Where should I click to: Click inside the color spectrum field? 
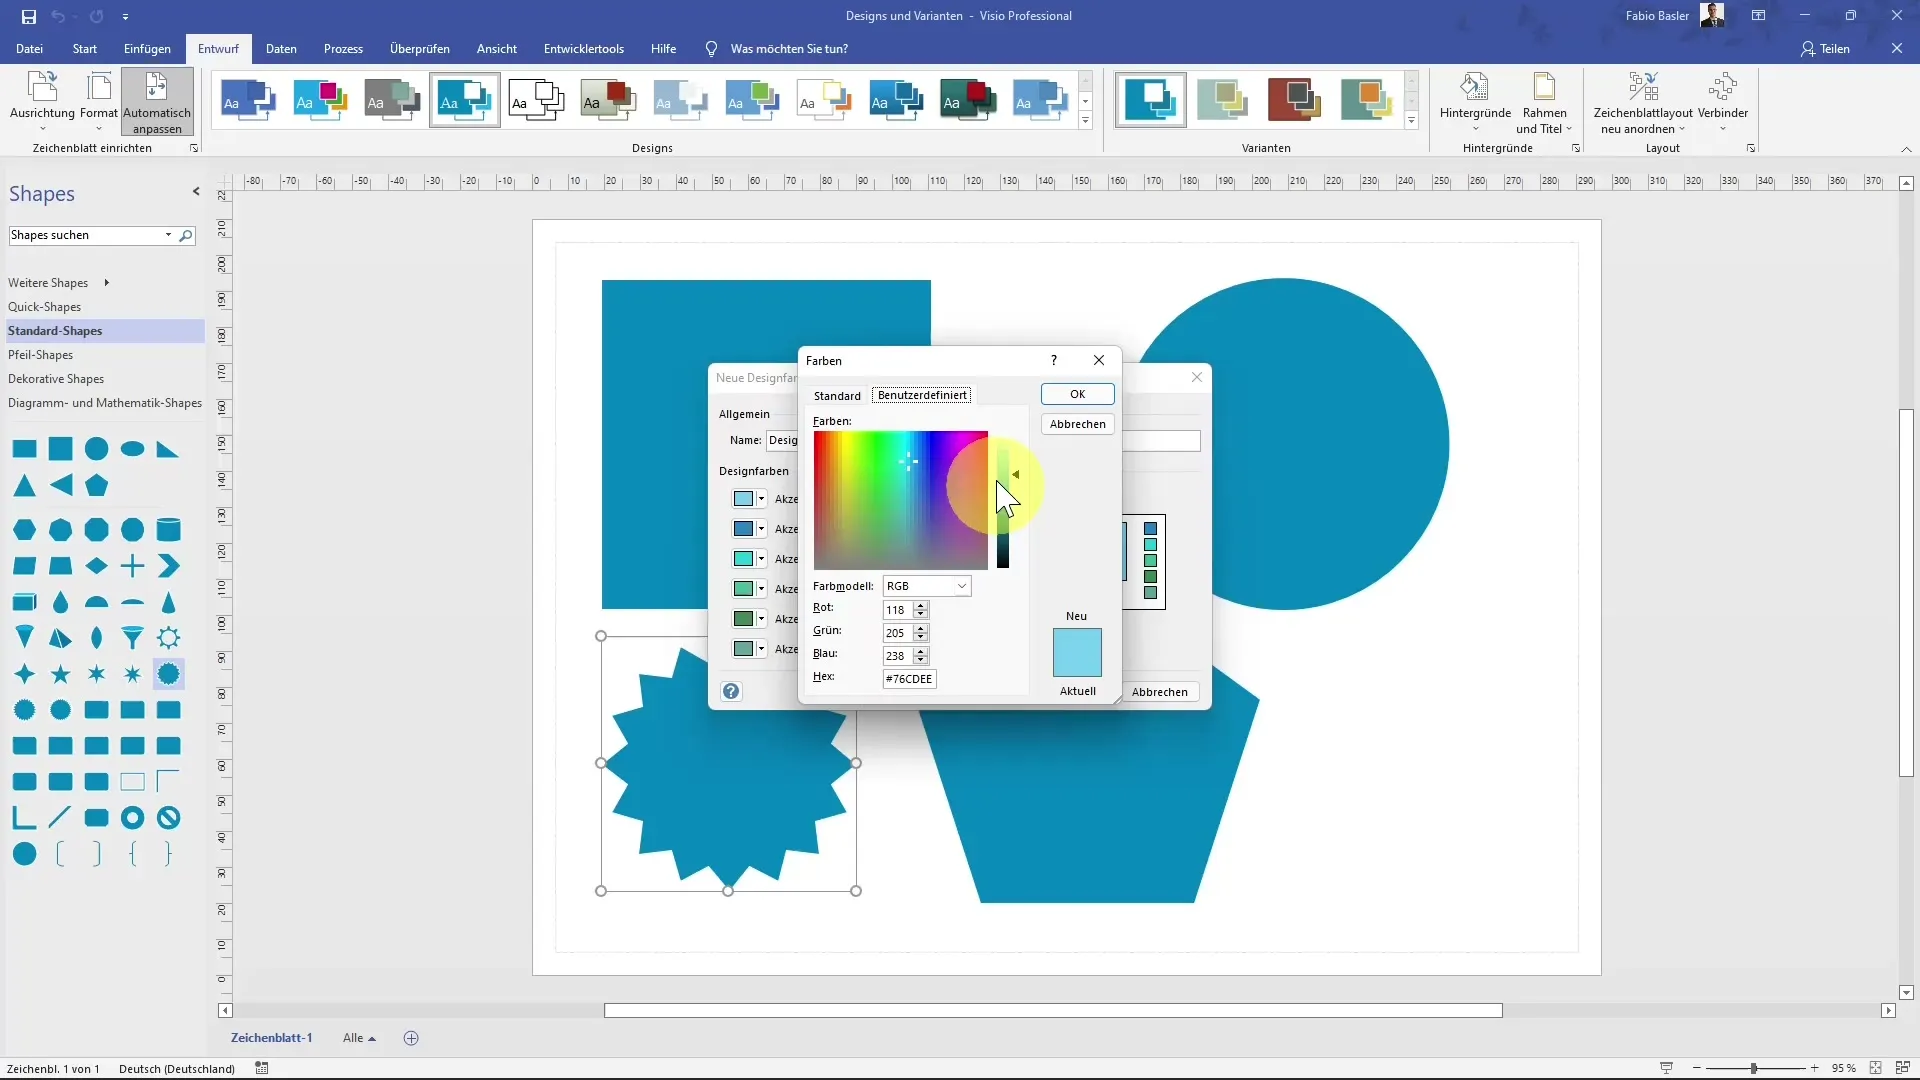(x=900, y=500)
